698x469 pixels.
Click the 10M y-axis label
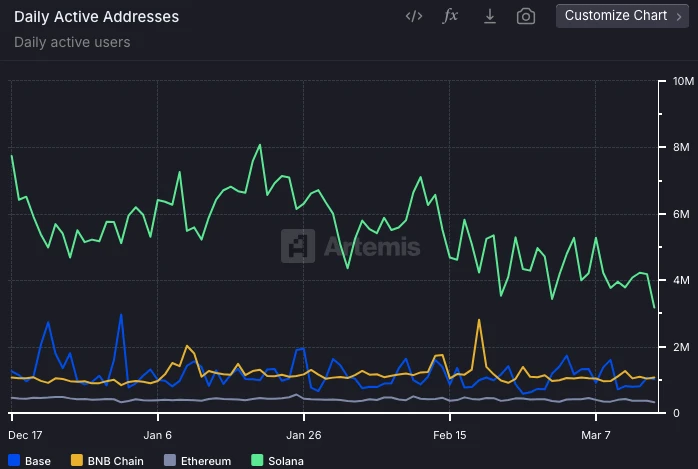click(684, 81)
